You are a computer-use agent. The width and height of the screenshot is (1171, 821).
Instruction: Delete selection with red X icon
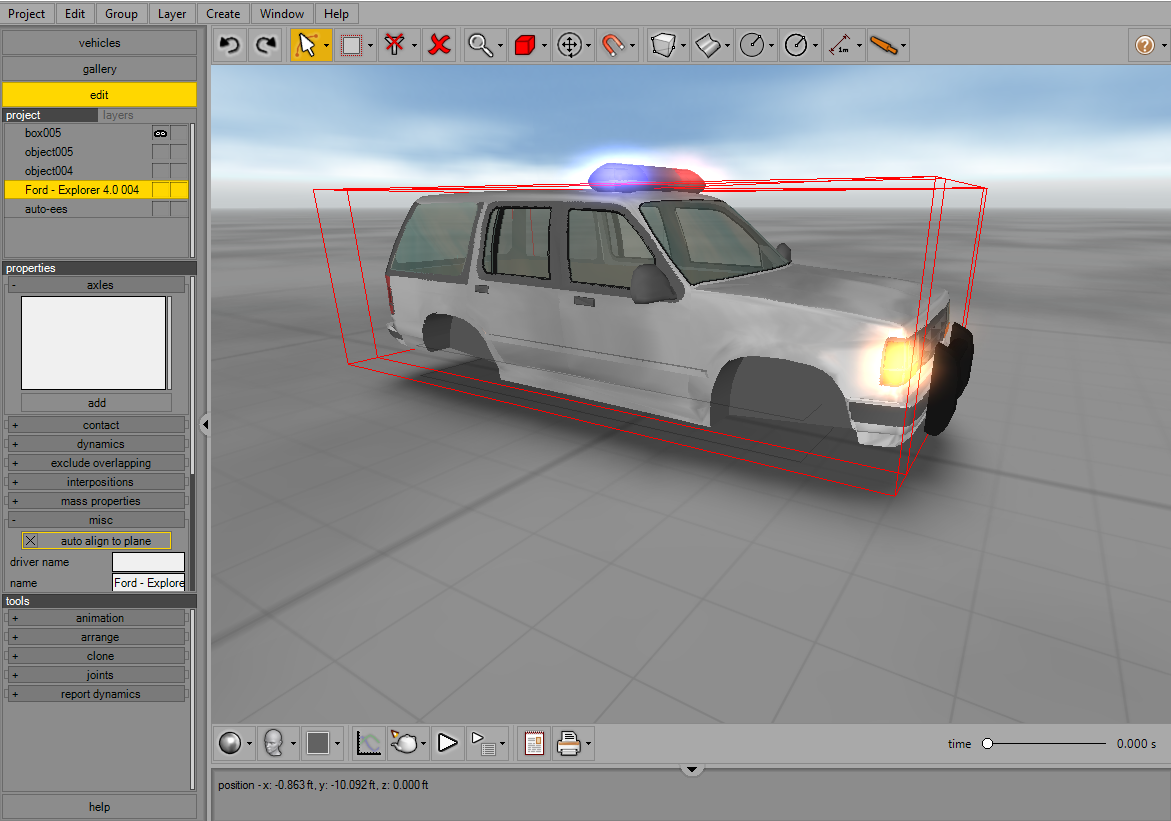[x=440, y=46]
